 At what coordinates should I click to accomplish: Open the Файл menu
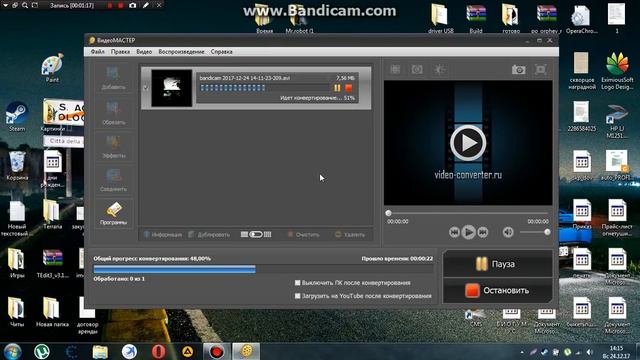click(x=98, y=52)
